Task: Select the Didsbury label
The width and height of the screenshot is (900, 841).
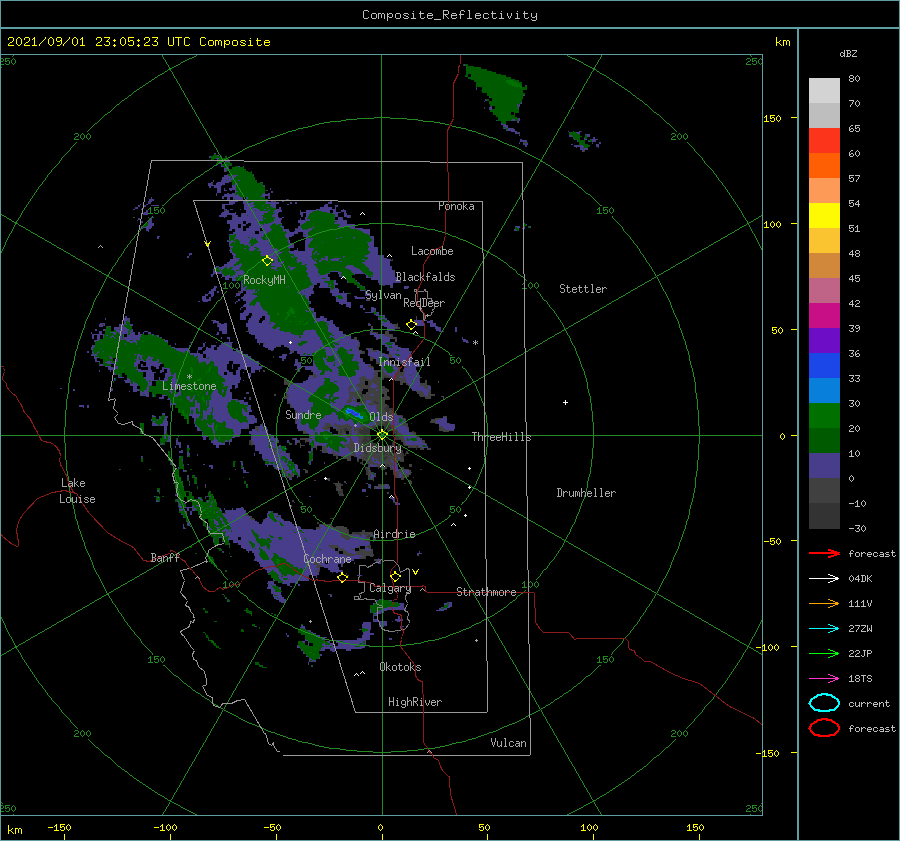Action: [x=378, y=448]
